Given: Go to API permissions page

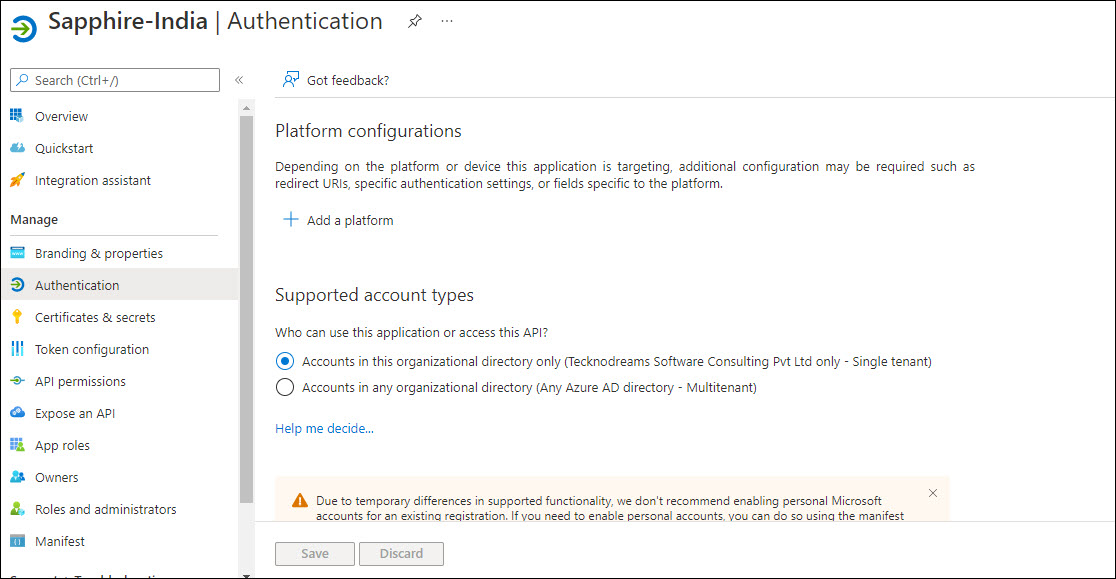Looking at the screenshot, I should point(80,381).
